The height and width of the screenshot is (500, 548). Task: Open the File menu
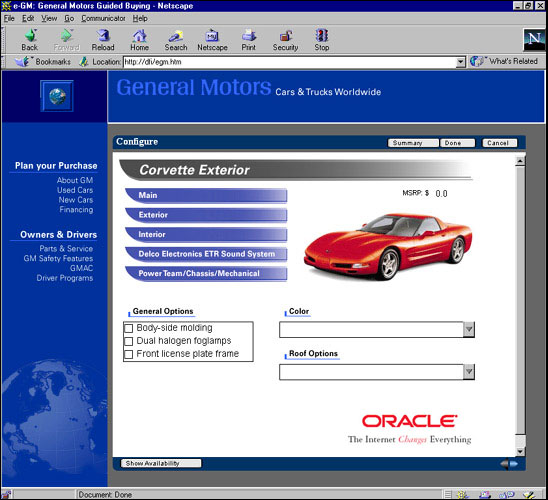click(9, 18)
